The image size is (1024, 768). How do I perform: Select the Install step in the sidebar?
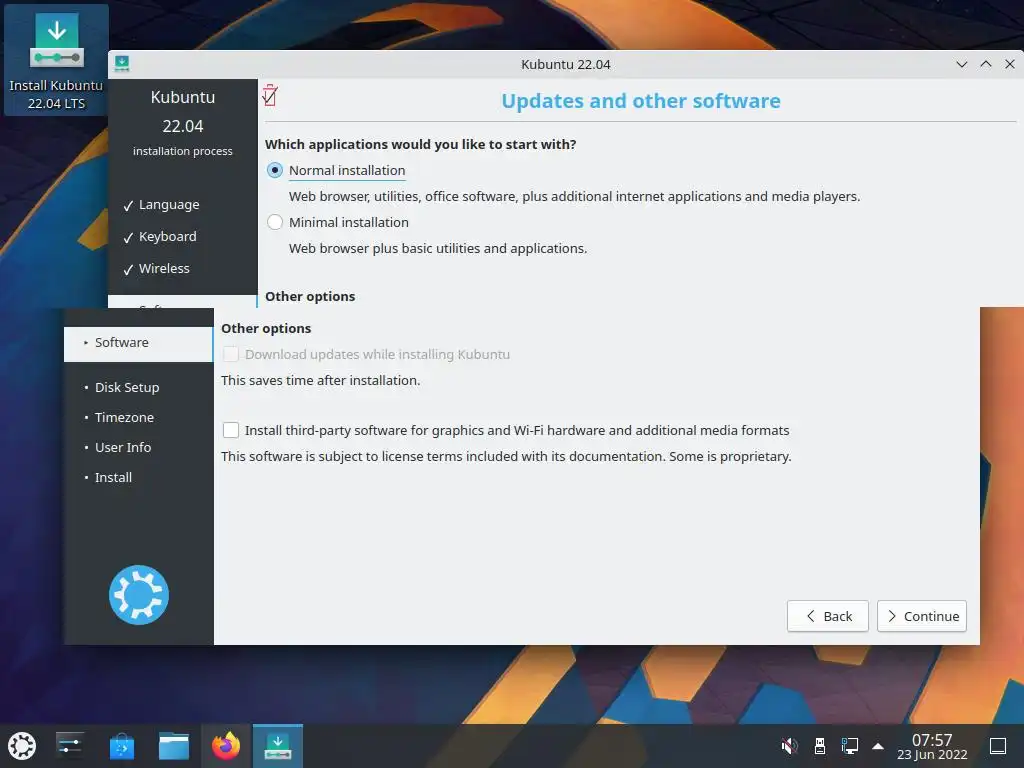coord(113,477)
